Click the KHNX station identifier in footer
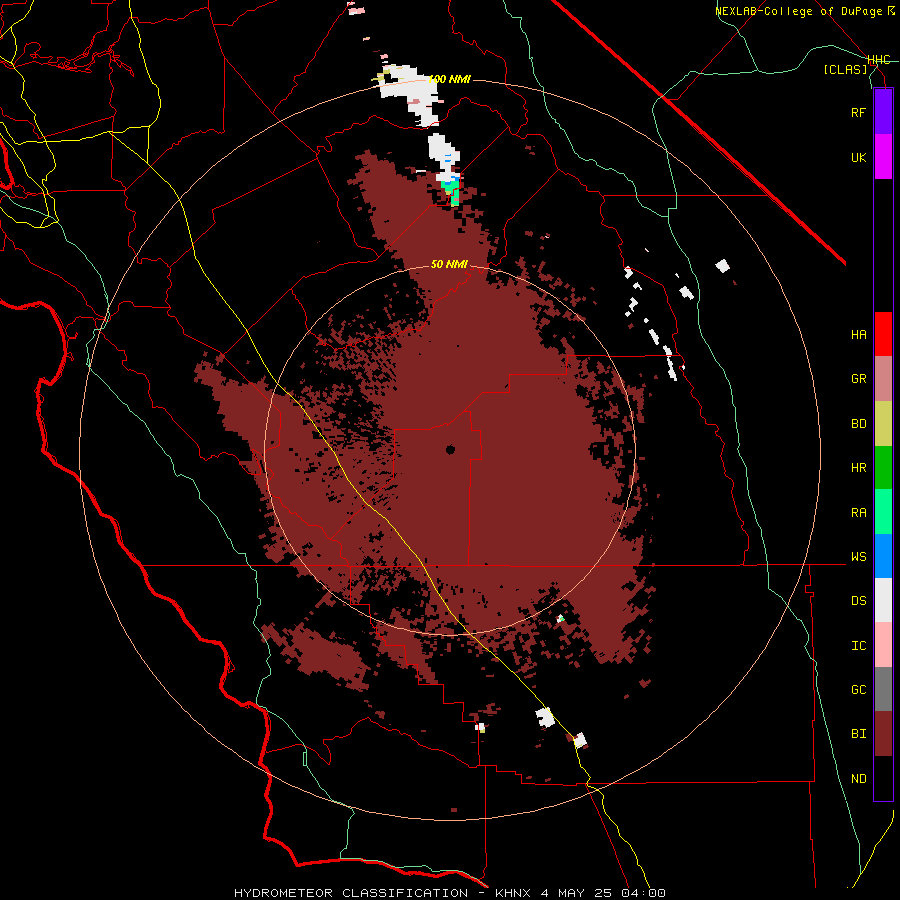Viewport: 900px width, 900px height. [514, 893]
